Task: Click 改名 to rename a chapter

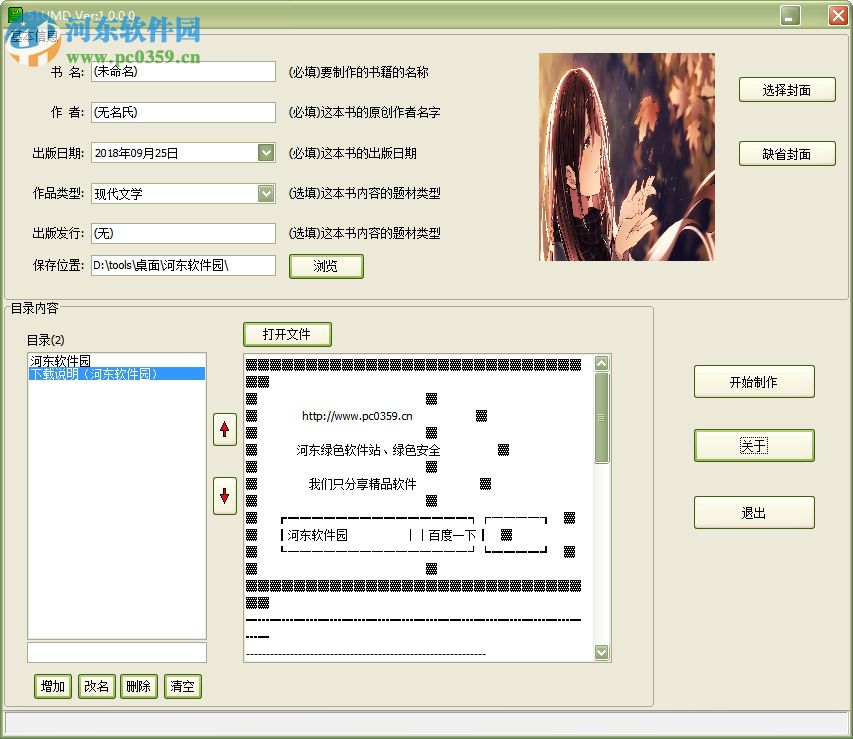Action: (96, 686)
